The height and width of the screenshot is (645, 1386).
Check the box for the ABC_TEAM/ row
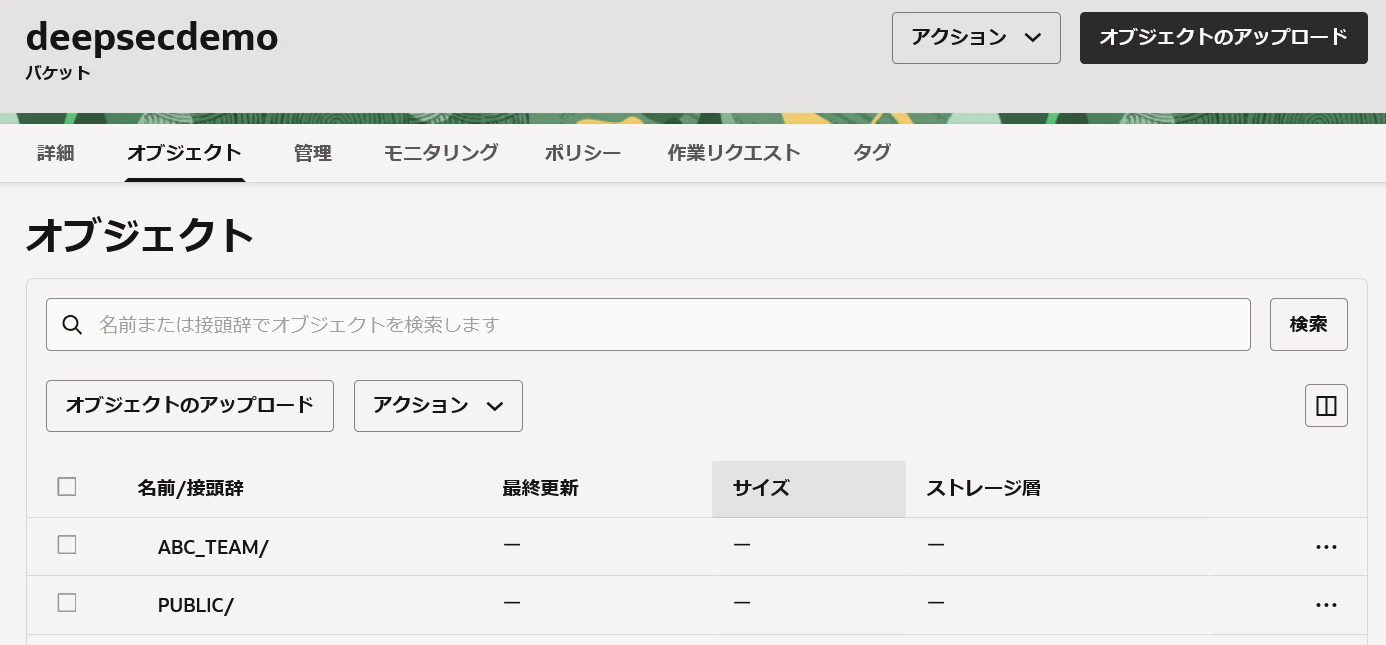click(x=67, y=545)
